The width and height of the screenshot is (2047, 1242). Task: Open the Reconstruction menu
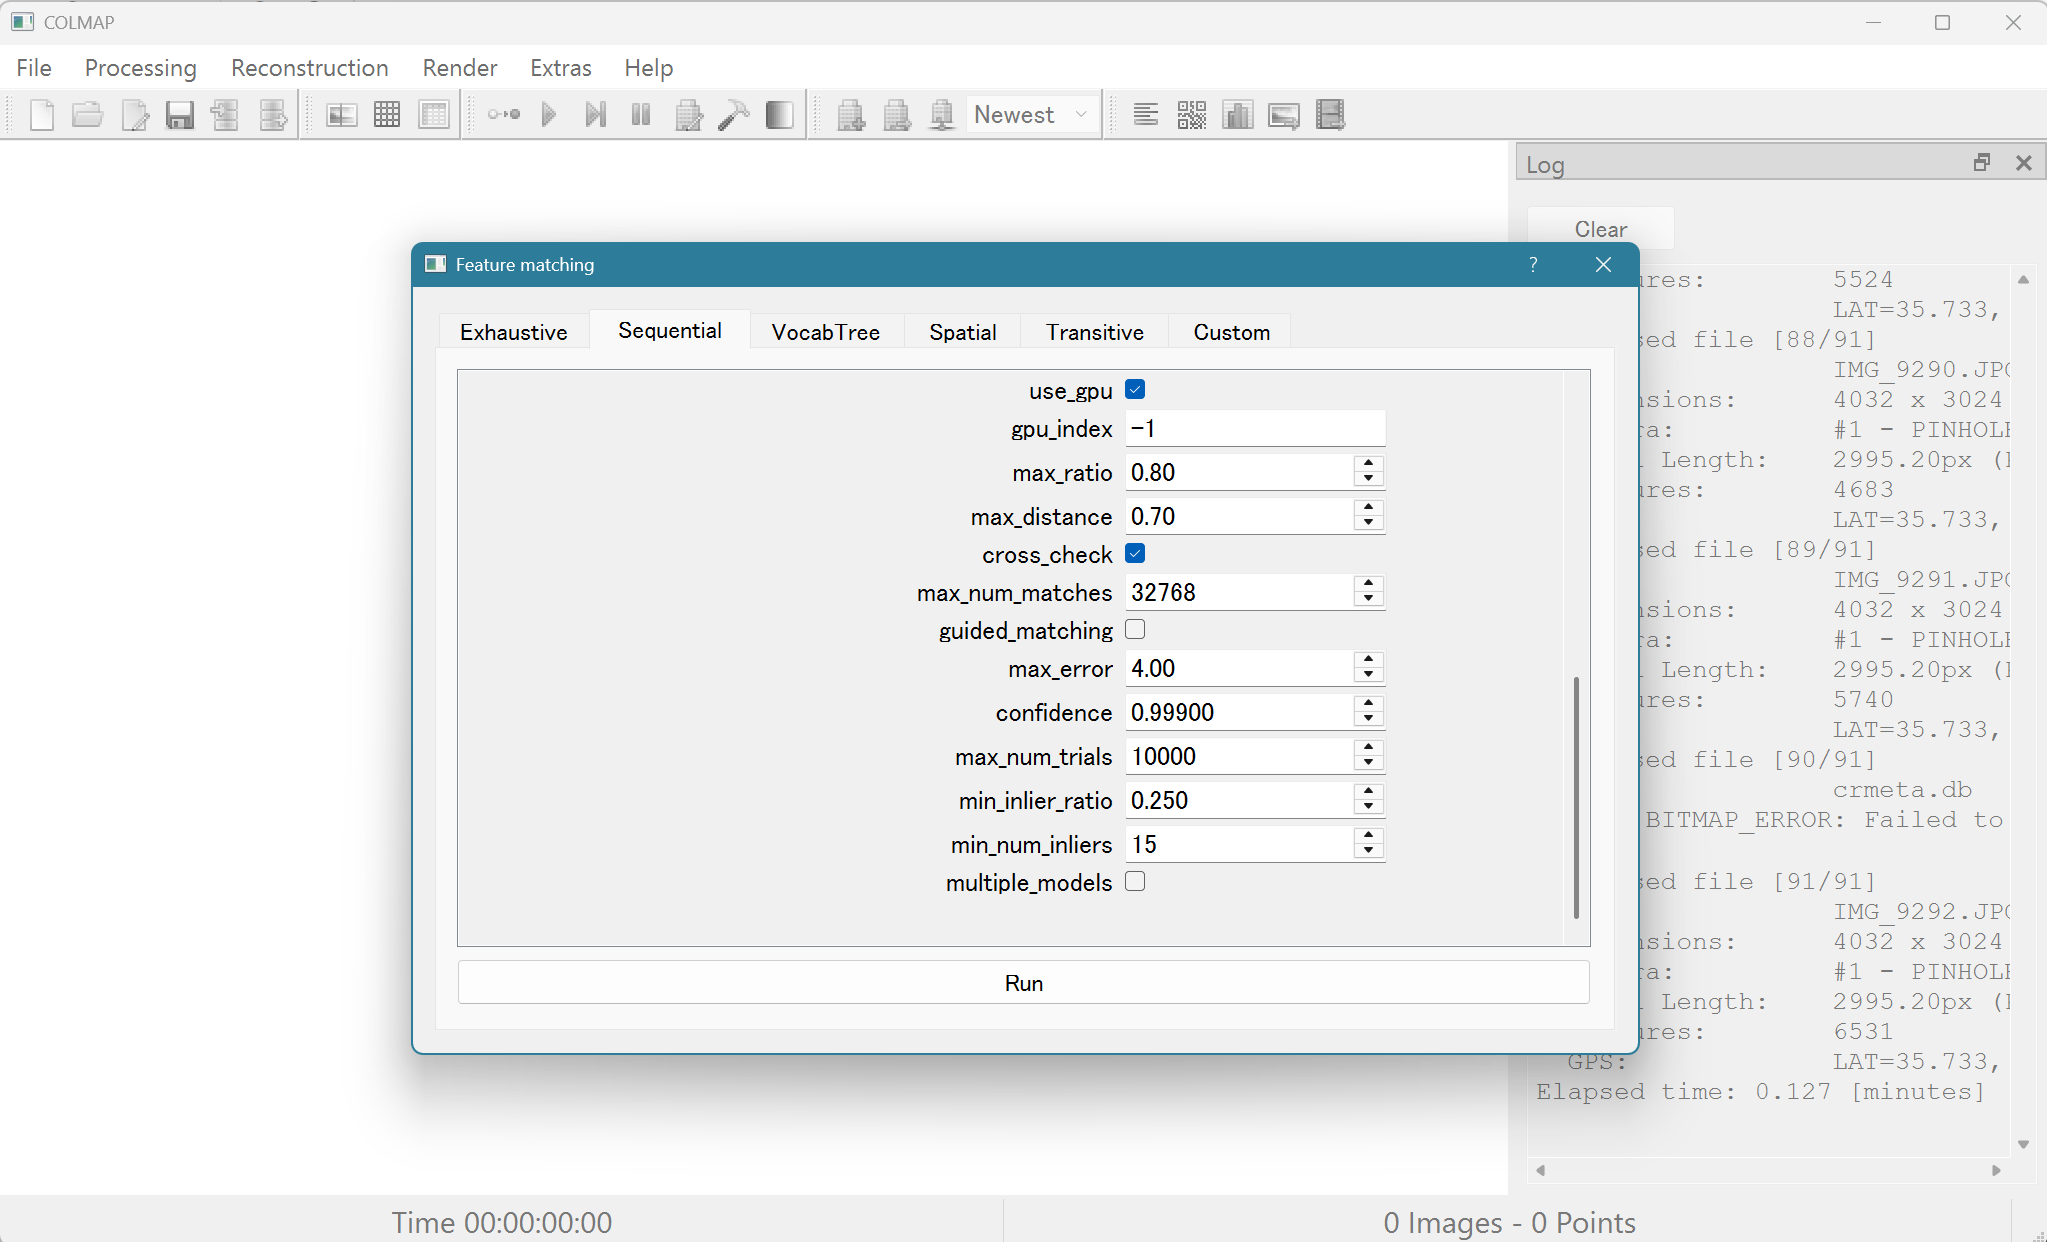click(x=309, y=68)
